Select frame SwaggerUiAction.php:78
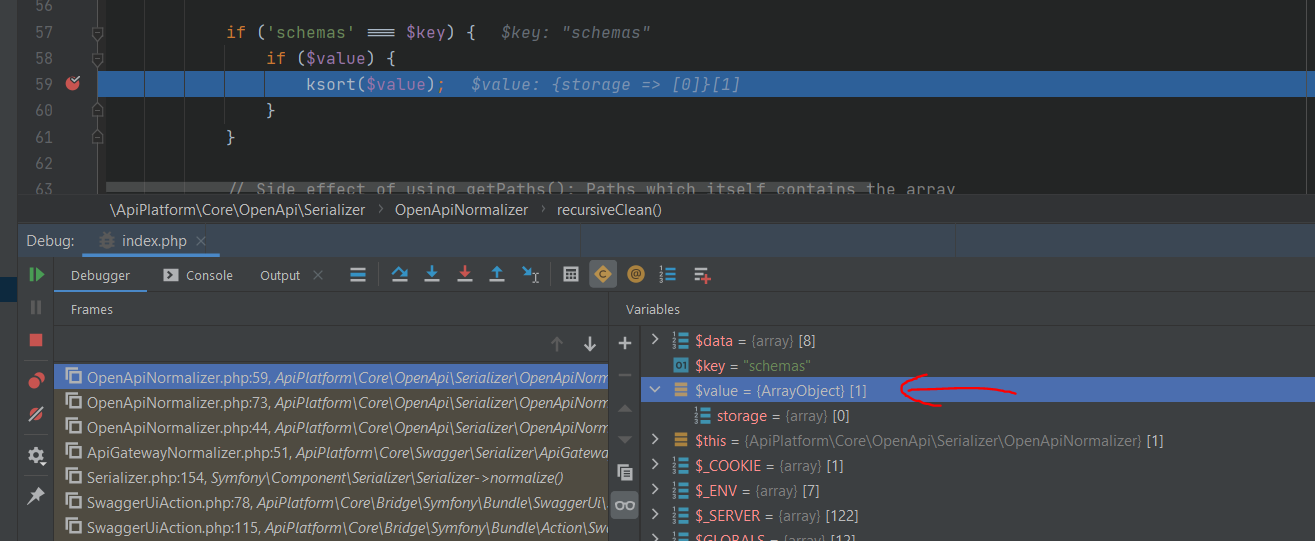 pos(331,502)
